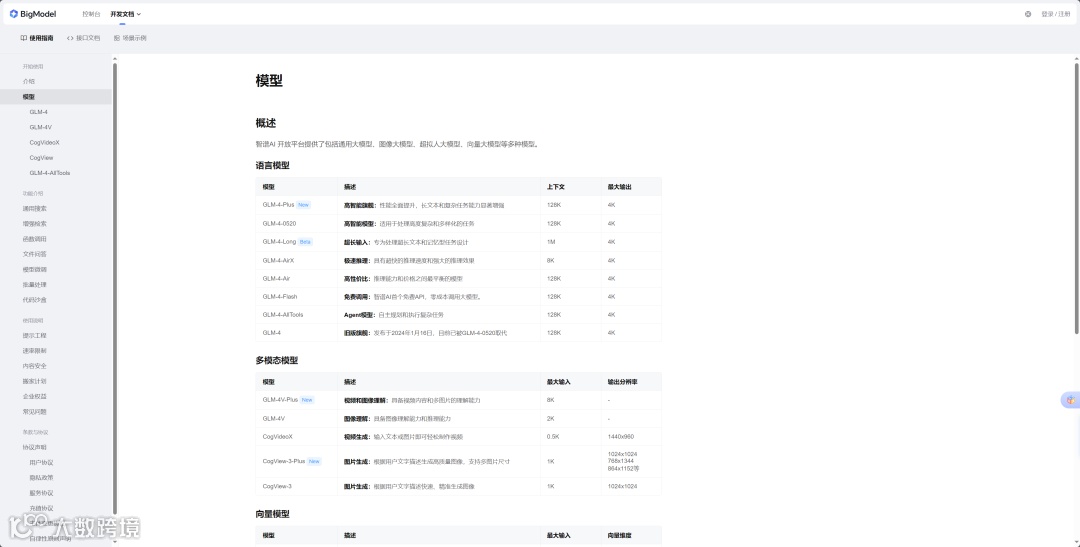Click the GLM-4-Air table row name
Image resolution: width=1080 pixels, height=547 pixels.
tap(276, 278)
